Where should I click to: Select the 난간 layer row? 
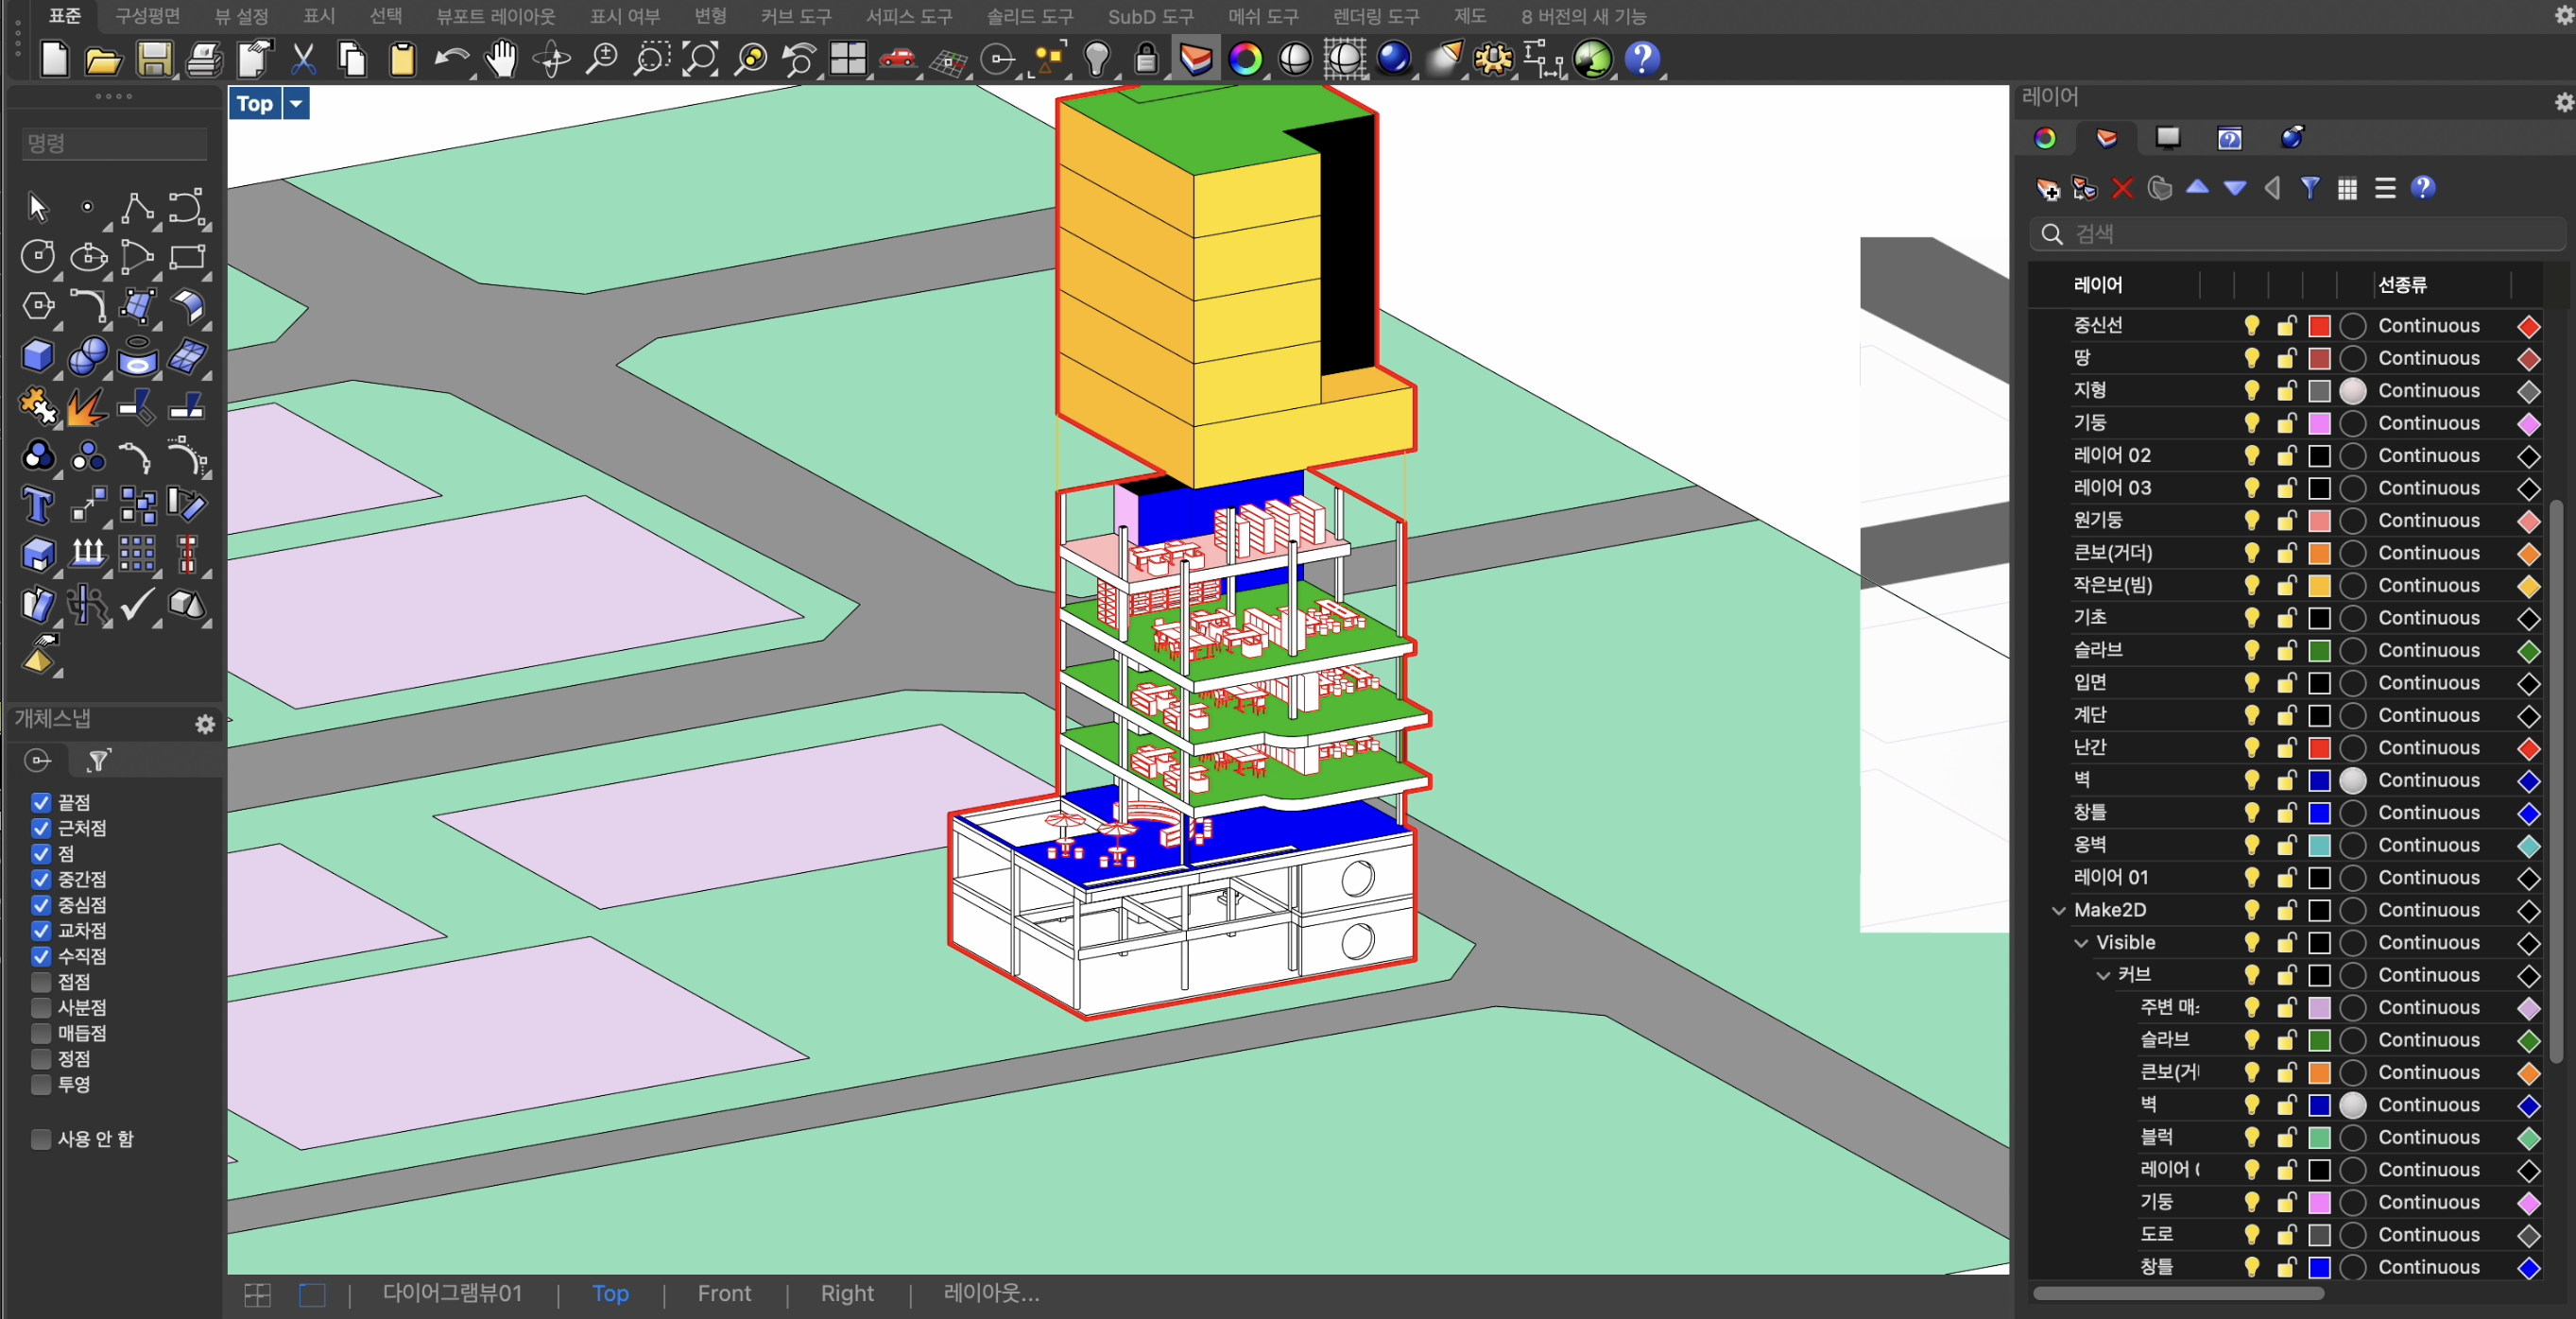[2286, 748]
